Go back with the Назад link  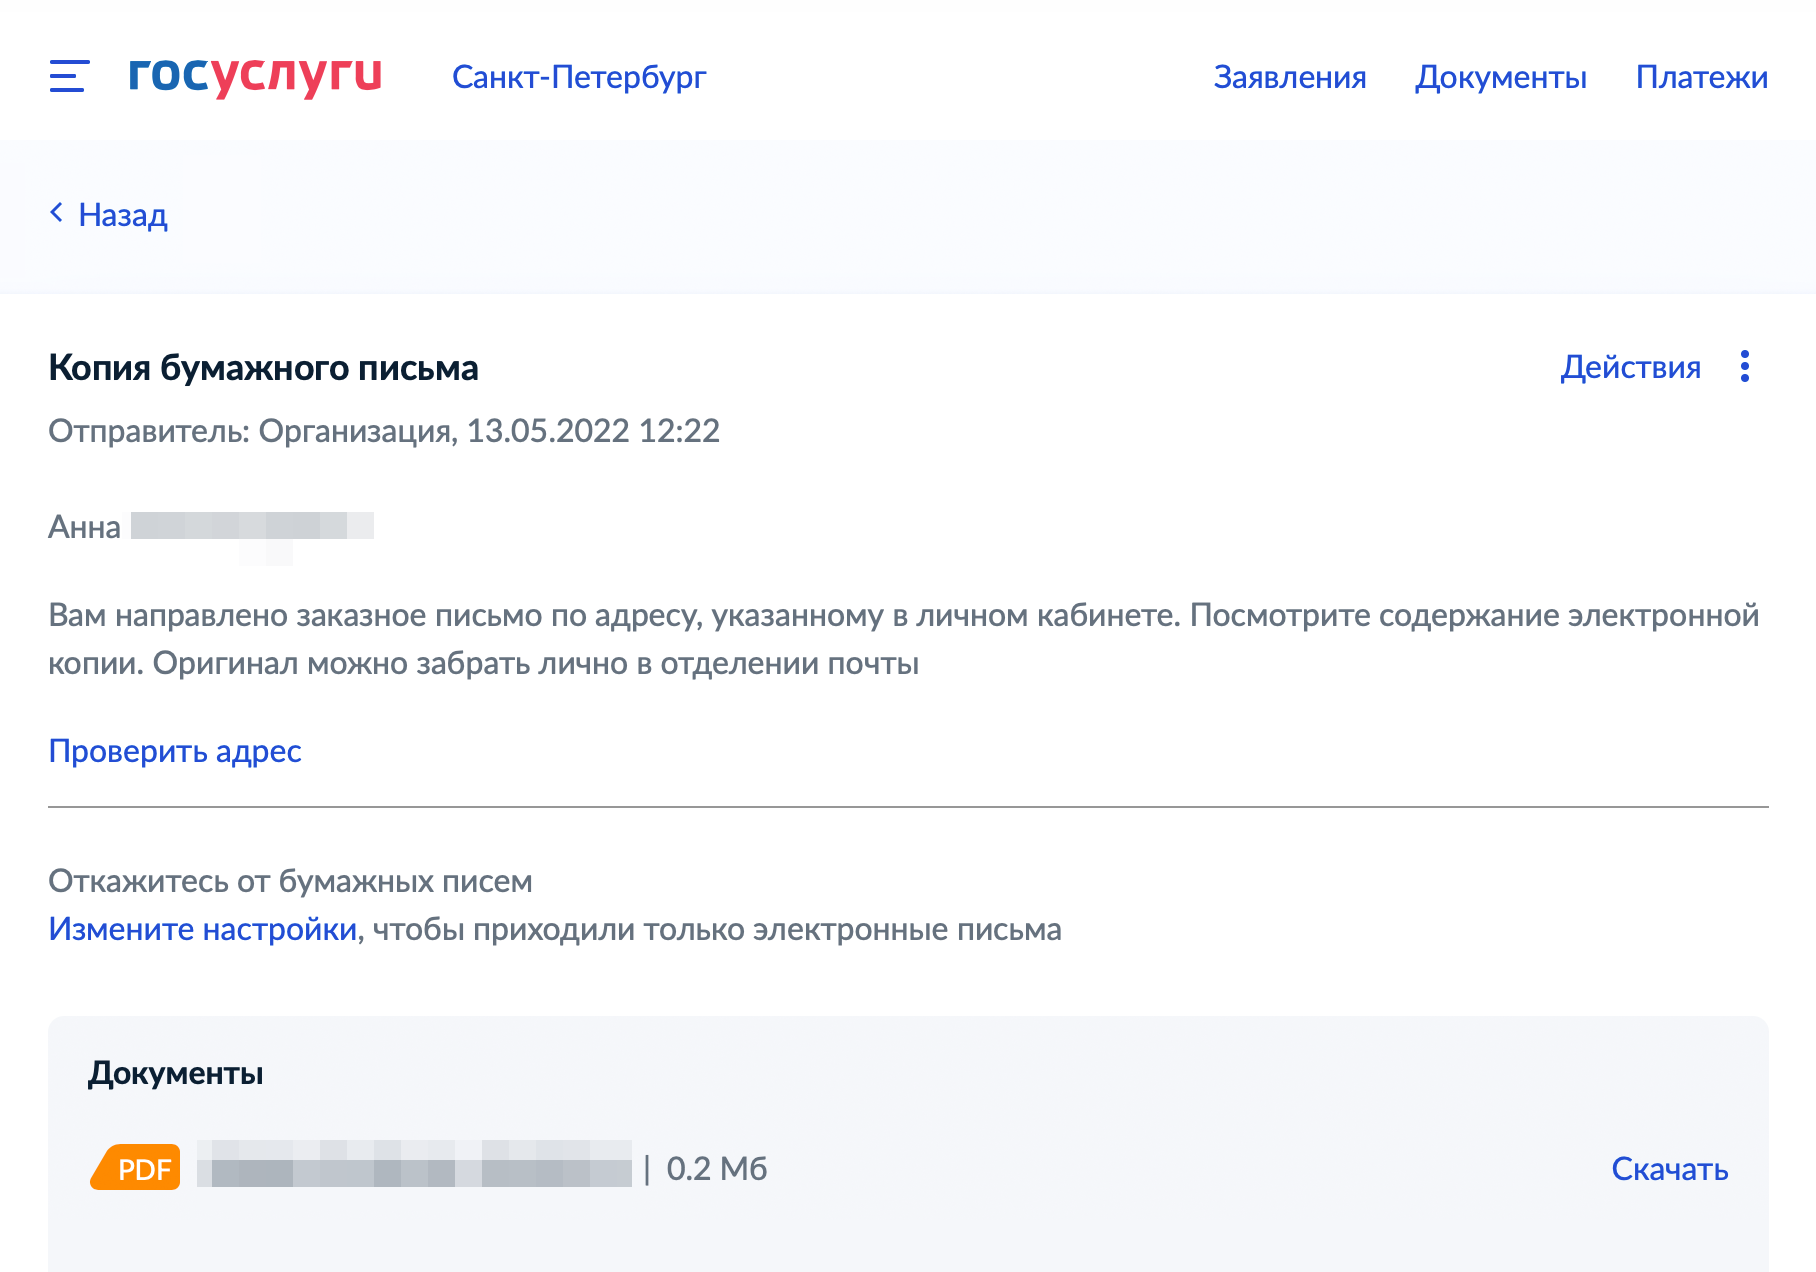[x=123, y=215]
